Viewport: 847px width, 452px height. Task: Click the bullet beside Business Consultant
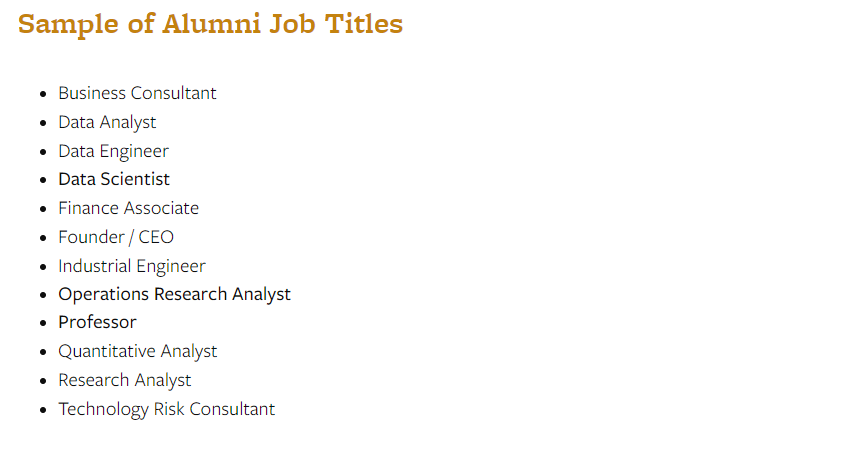[x=43, y=94]
